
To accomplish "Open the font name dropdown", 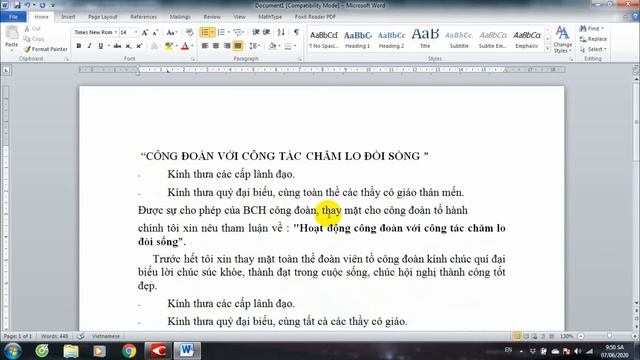I will [116, 32].
